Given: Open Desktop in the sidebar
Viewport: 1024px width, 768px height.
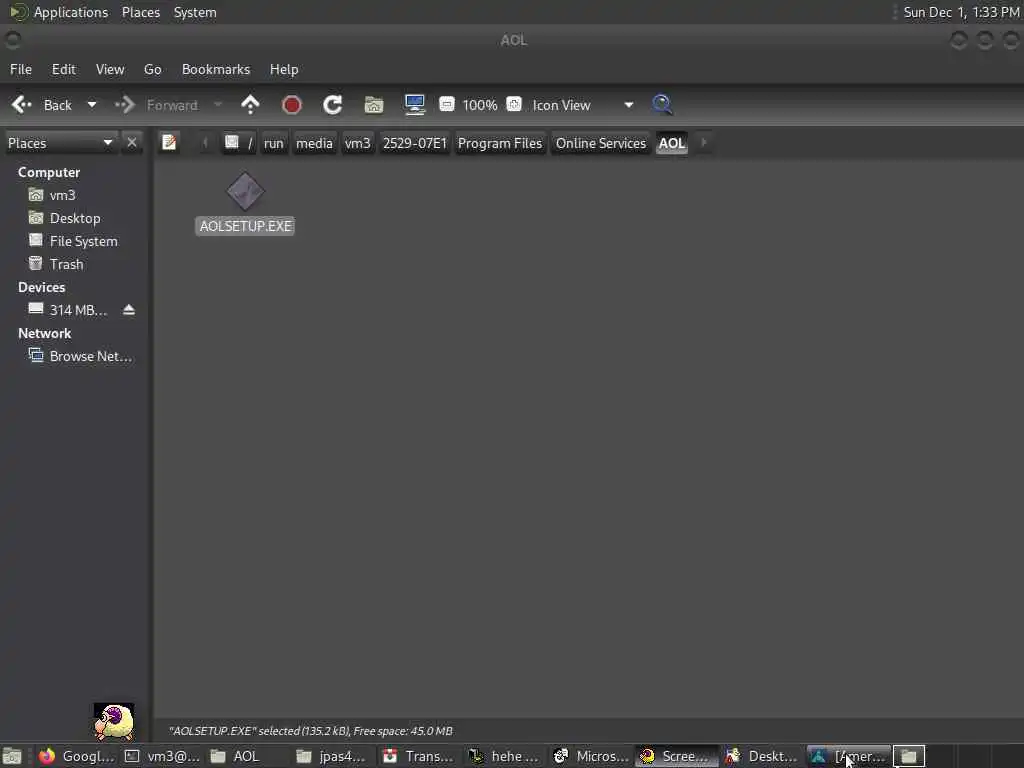Looking at the screenshot, I should [75, 218].
